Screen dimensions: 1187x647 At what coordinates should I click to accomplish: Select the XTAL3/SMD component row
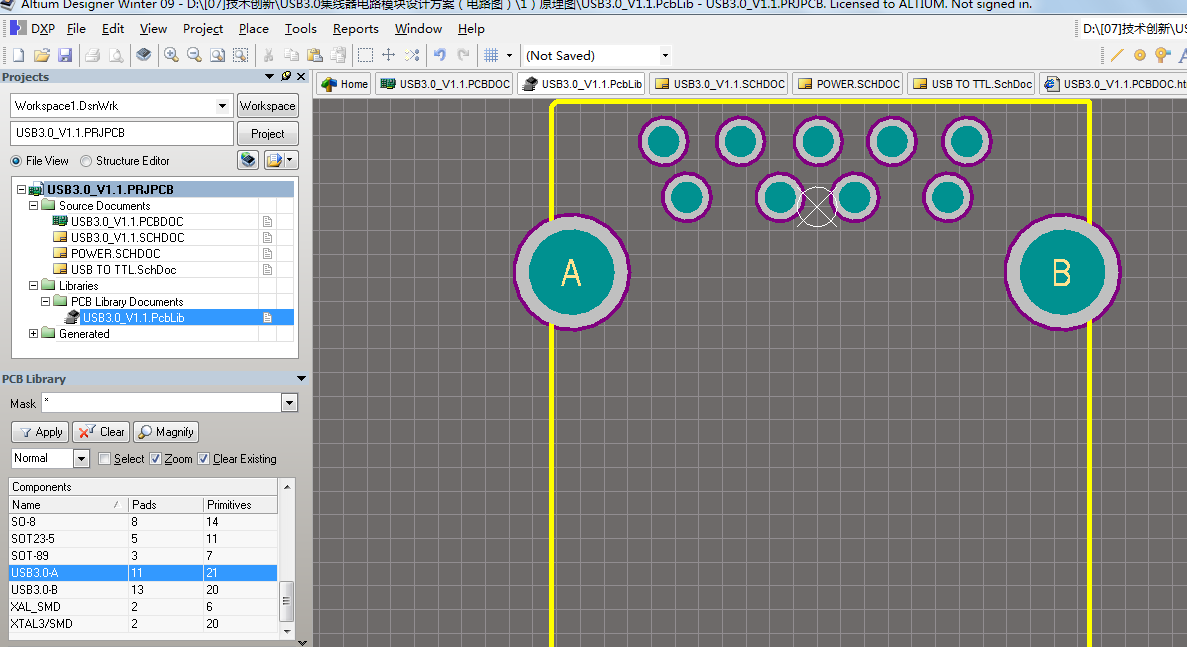[x=143, y=624]
